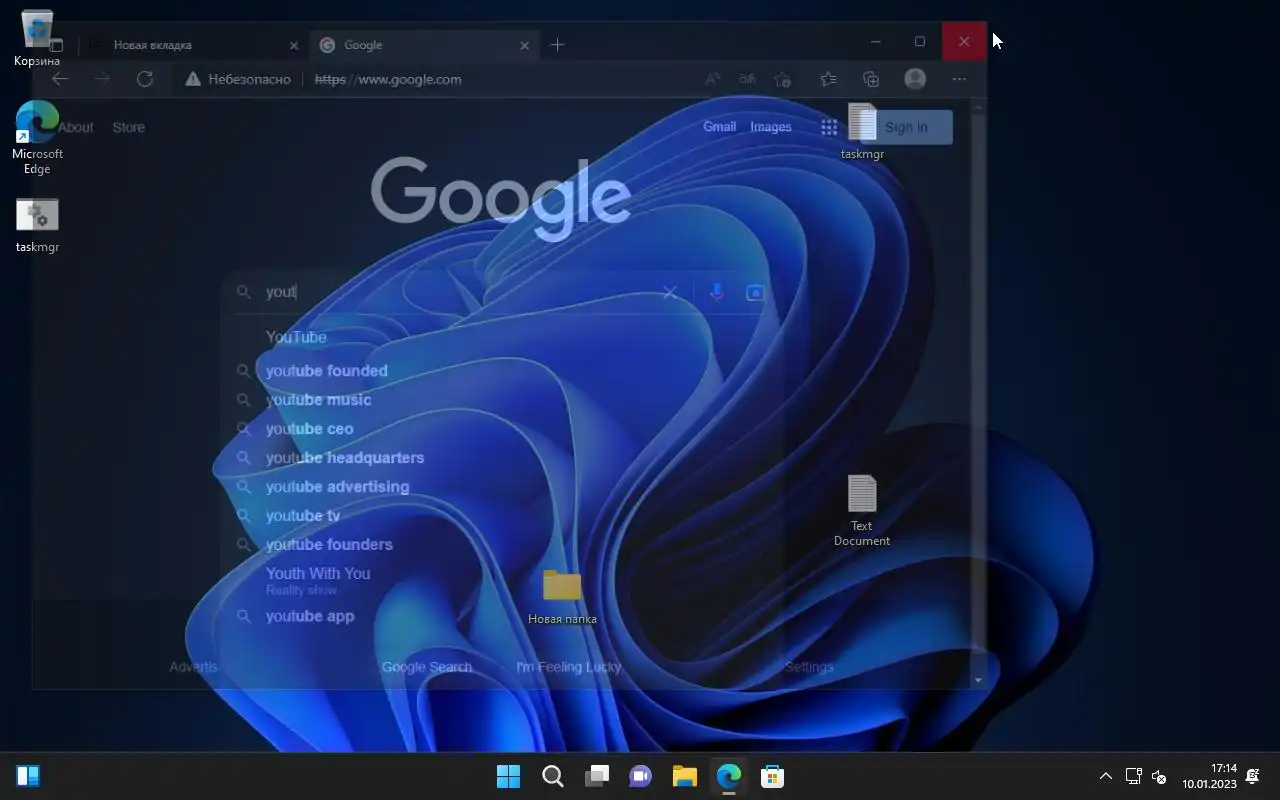Click the Google Sign in button
Viewport: 1280px width, 800px height.
906,127
